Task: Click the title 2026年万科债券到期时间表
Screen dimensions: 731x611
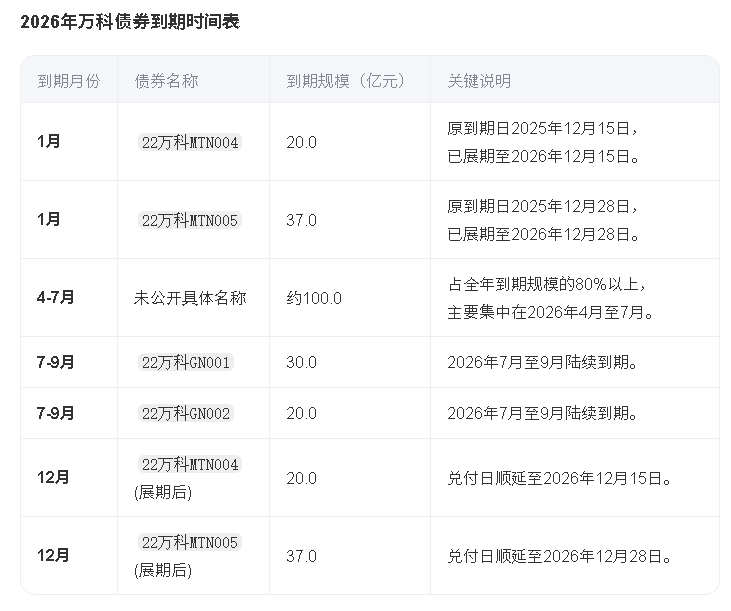Action: click(x=130, y=22)
